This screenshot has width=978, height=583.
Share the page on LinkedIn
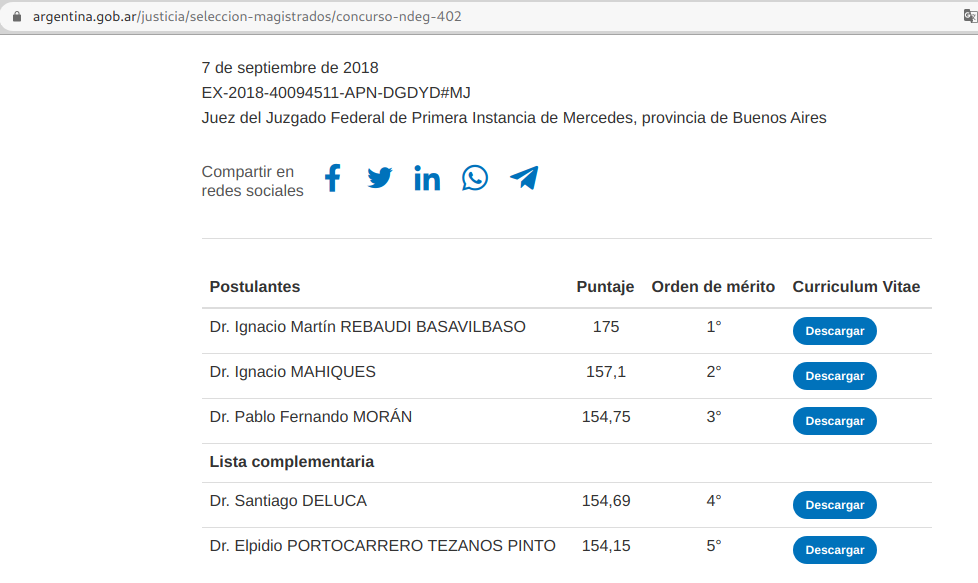[427, 178]
